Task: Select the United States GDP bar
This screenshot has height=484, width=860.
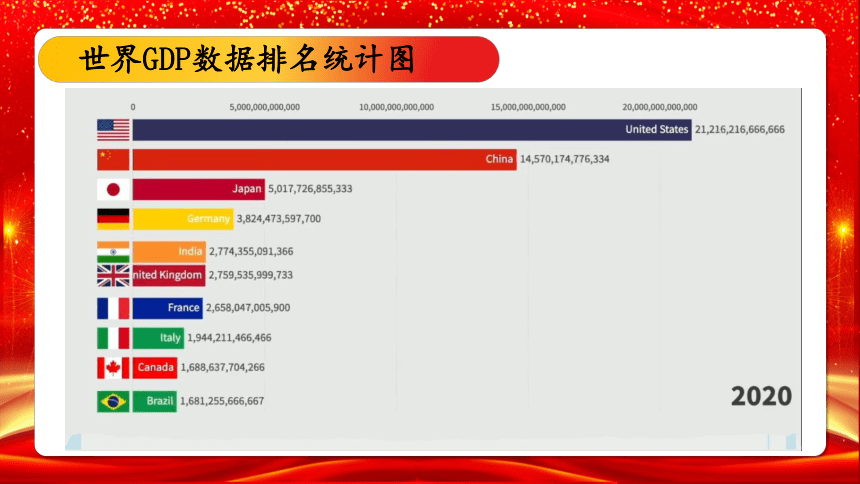Action: (412, 130)
